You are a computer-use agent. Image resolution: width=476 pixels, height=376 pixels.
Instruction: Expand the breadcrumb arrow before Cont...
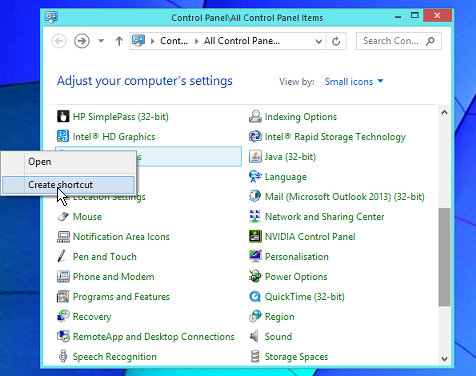(x=153, y=41)
